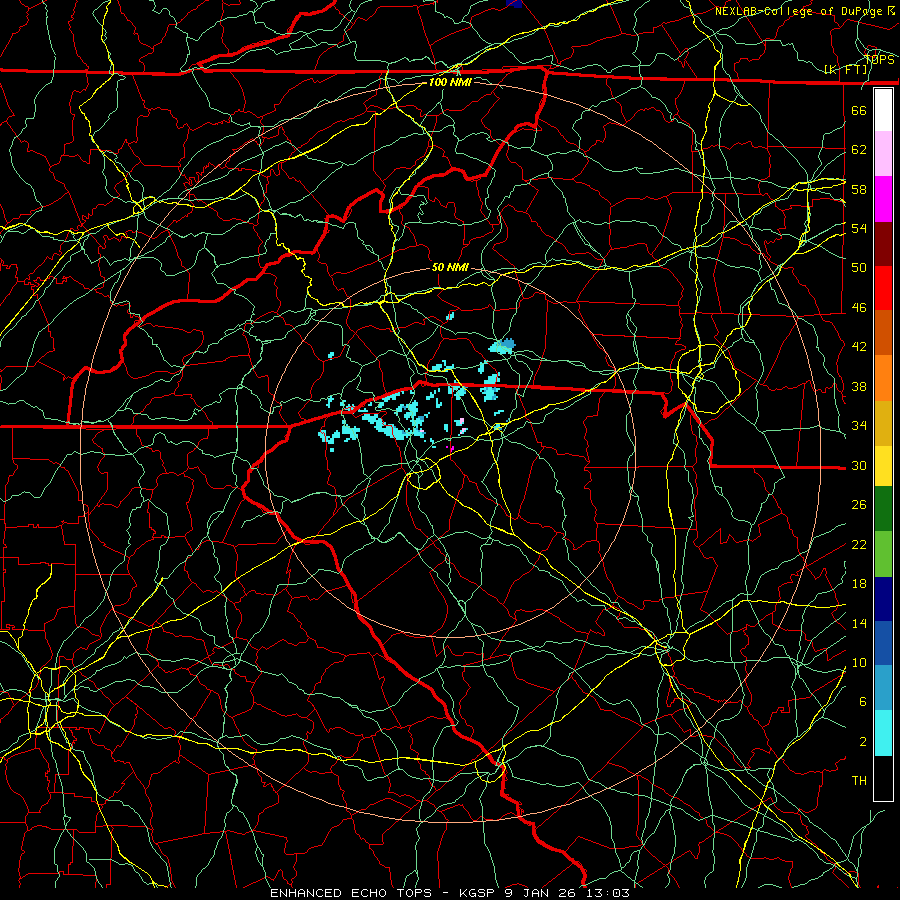Viewport: 900px width, 900px height.
Task: Select the navy blue legend swatch
Action: click(x=883, y=599)
